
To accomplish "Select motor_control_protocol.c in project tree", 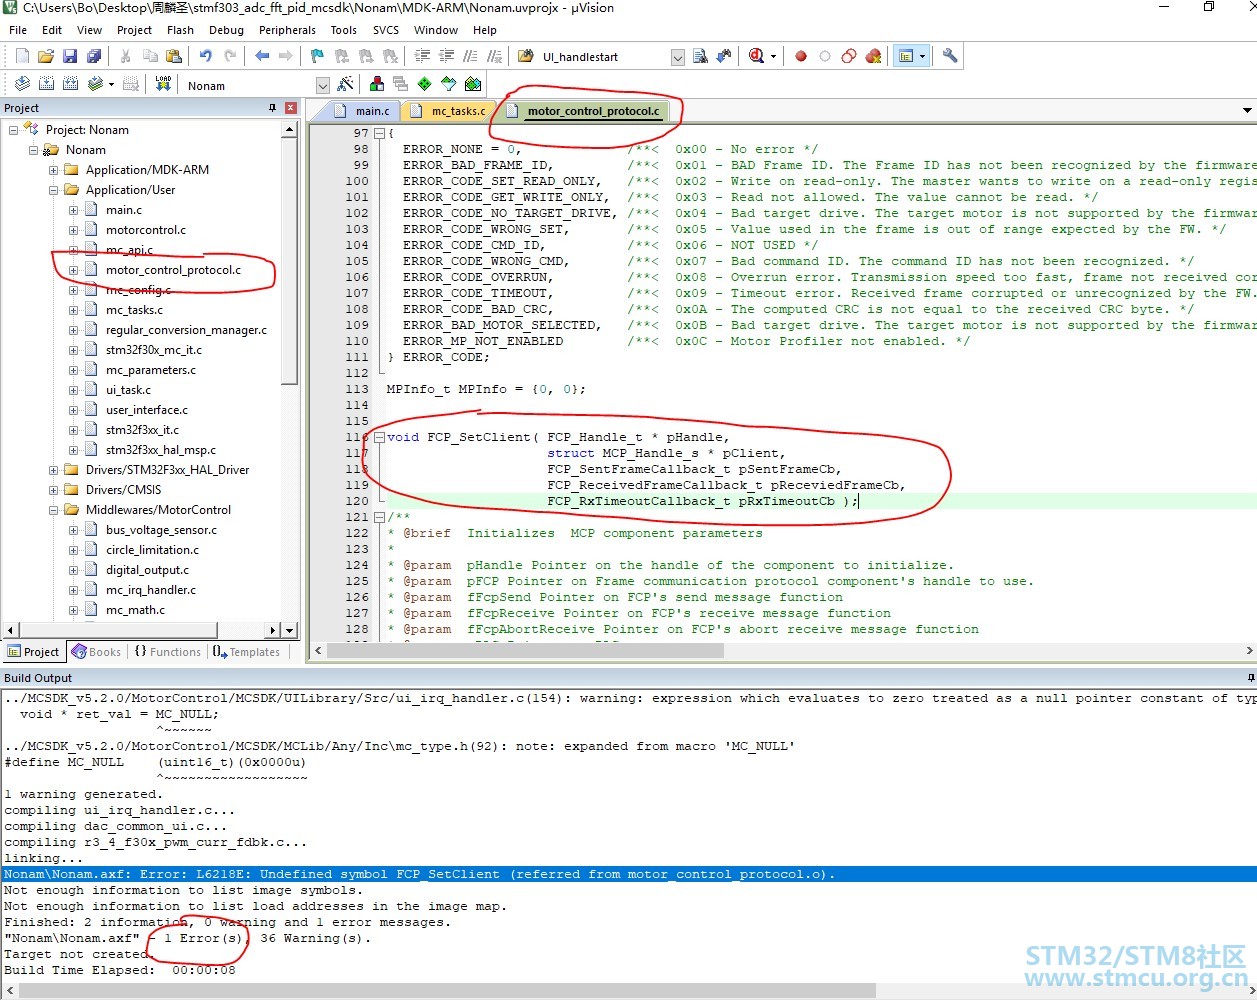I will click(x=173, y=270).
